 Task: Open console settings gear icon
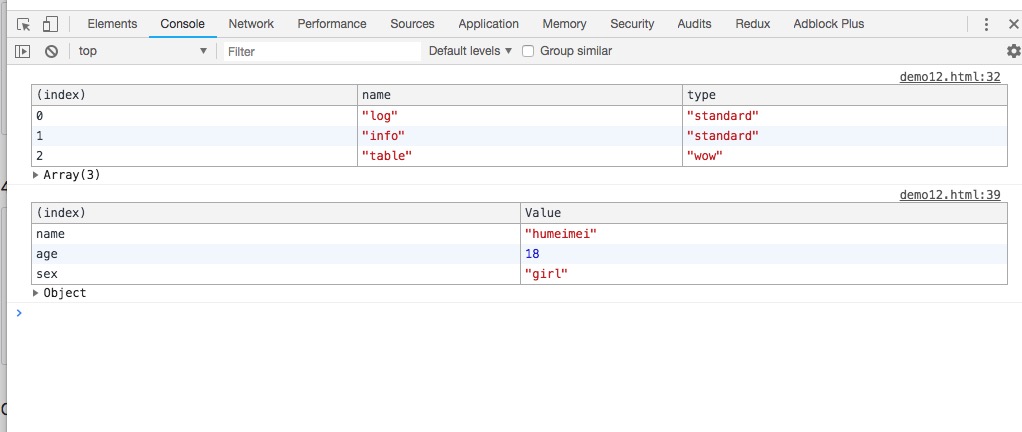(x=1013, y=51)
